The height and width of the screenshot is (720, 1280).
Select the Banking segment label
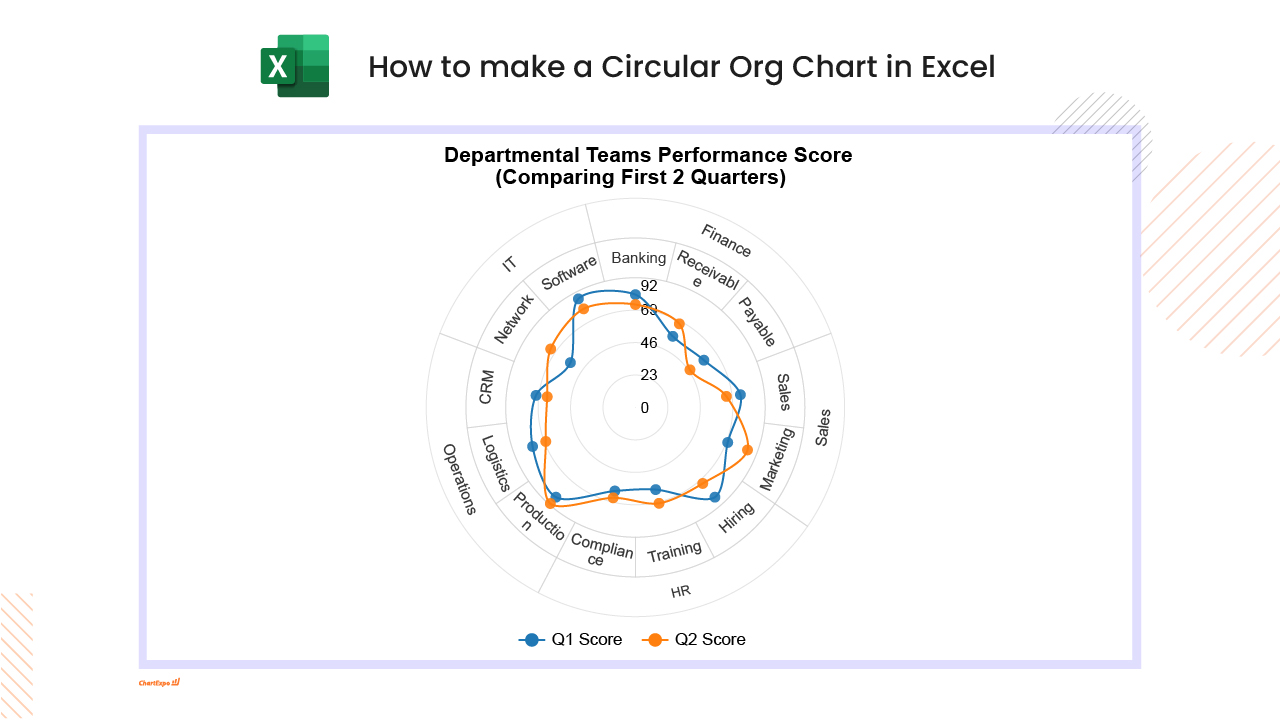[639, 258]
